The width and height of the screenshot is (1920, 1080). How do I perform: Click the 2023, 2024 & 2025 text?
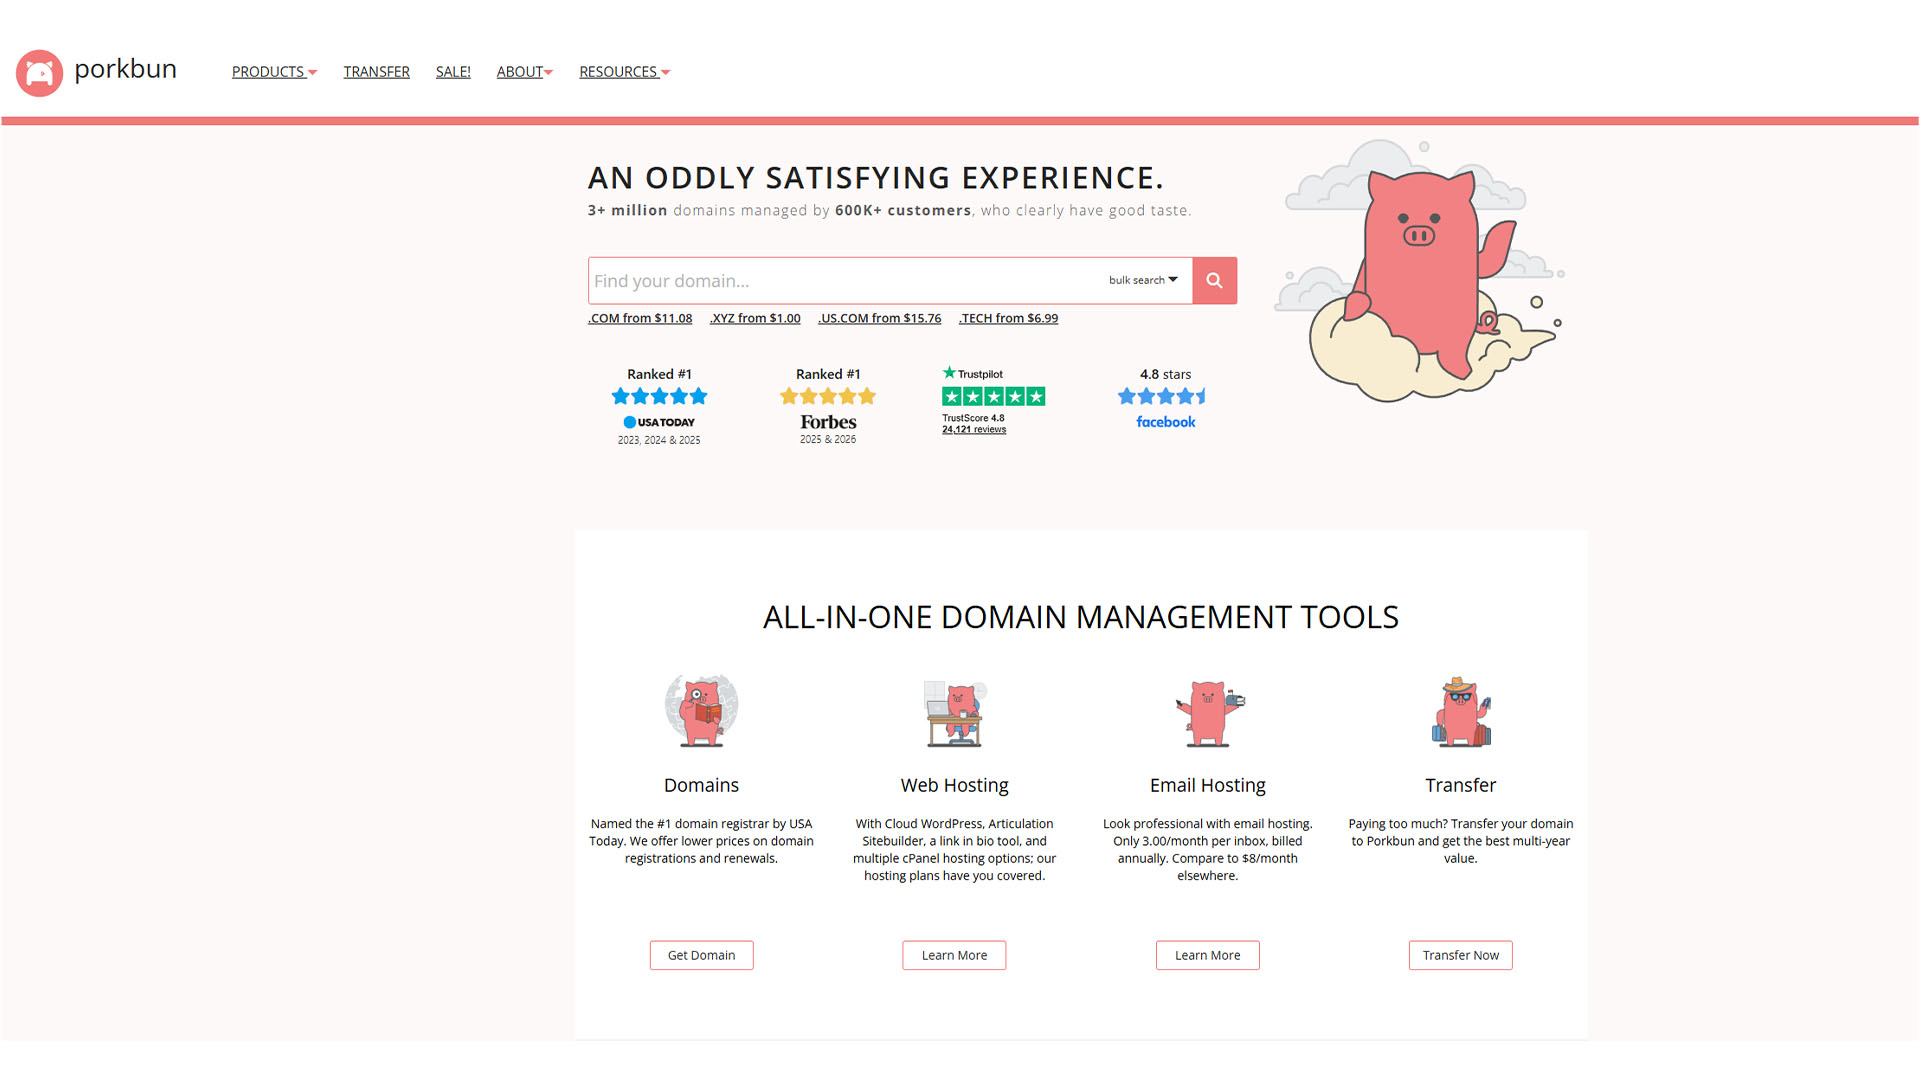click(659, 441)
